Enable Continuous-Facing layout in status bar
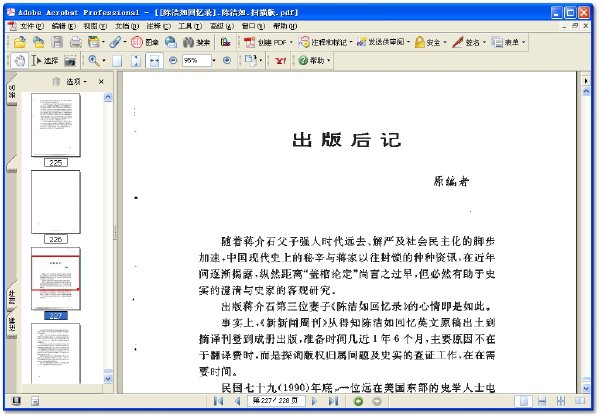 click(561, 401)
